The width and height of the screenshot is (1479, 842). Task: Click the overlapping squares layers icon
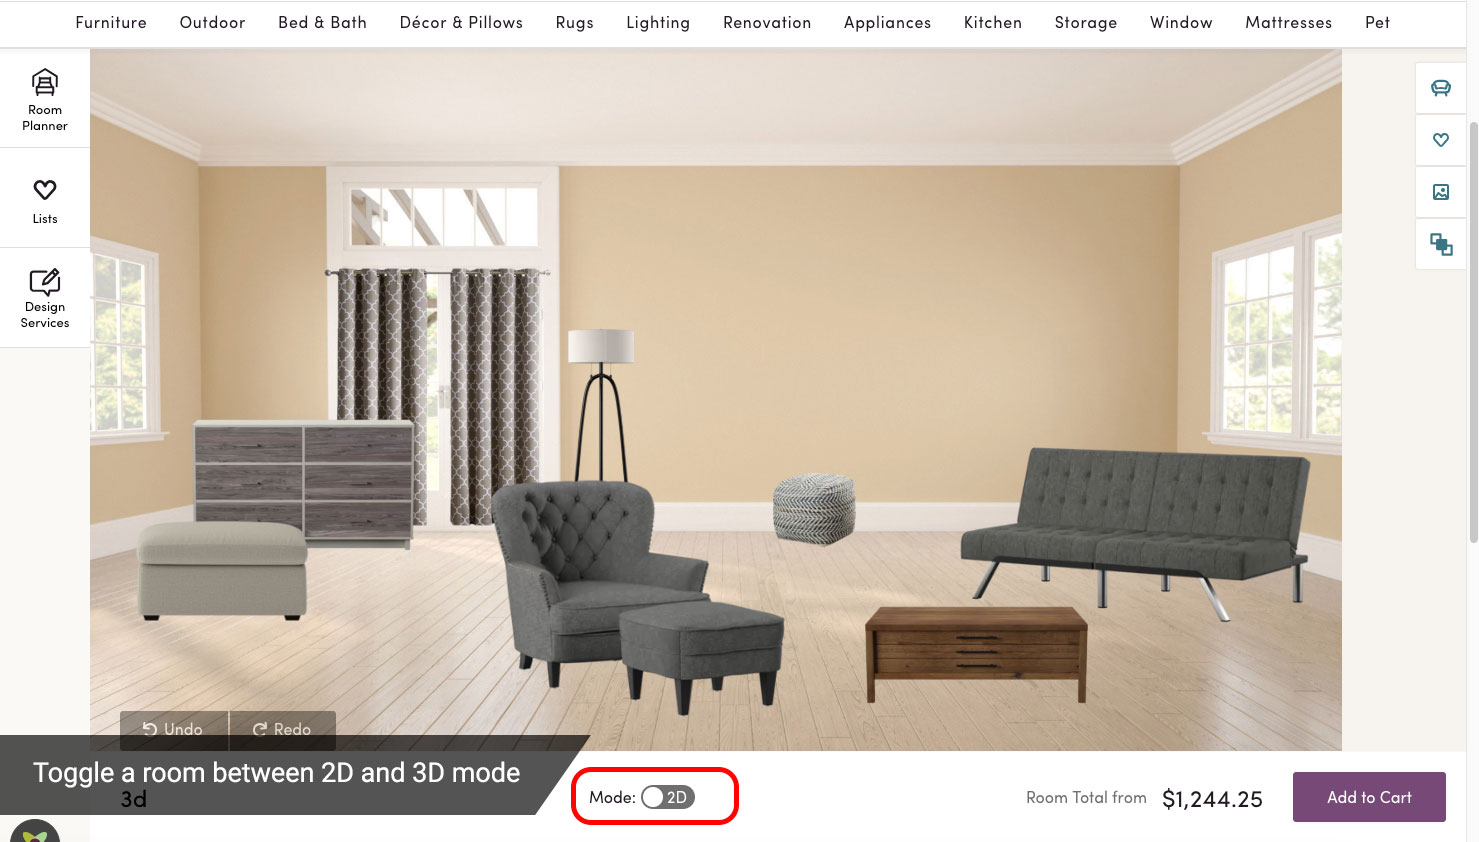(x=1441, y=244)
